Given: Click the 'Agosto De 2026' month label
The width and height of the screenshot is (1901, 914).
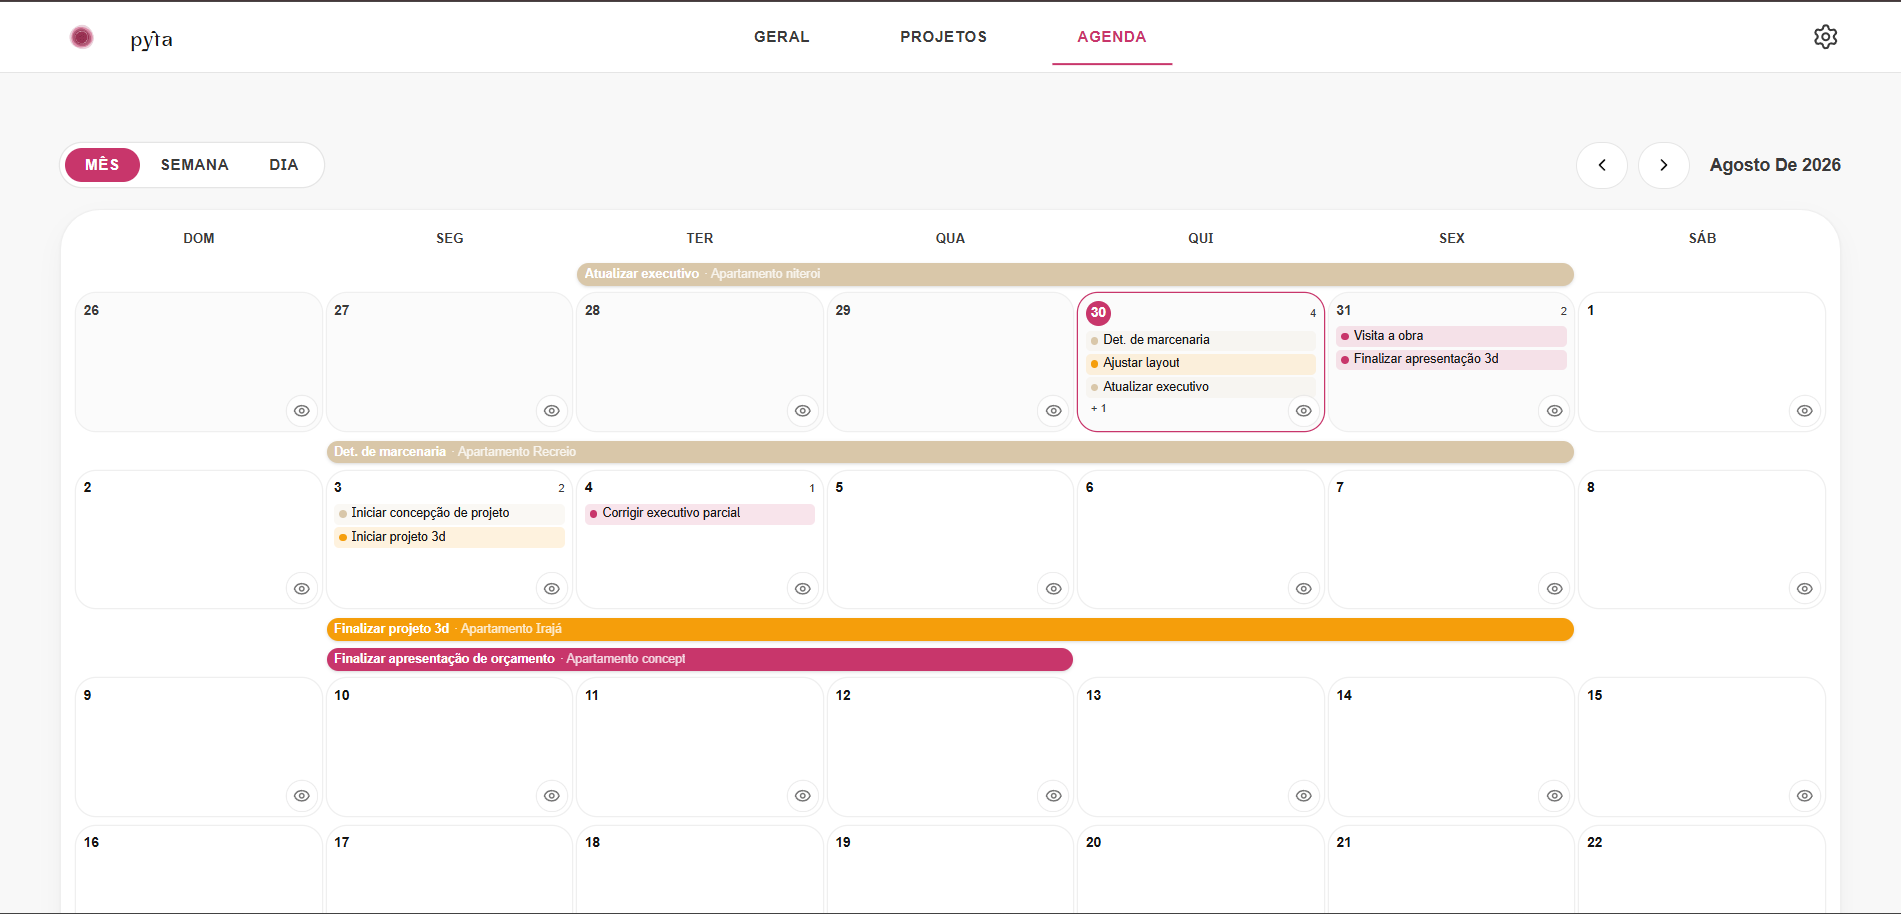Looking at the screenshot, I should point(1775,165).
